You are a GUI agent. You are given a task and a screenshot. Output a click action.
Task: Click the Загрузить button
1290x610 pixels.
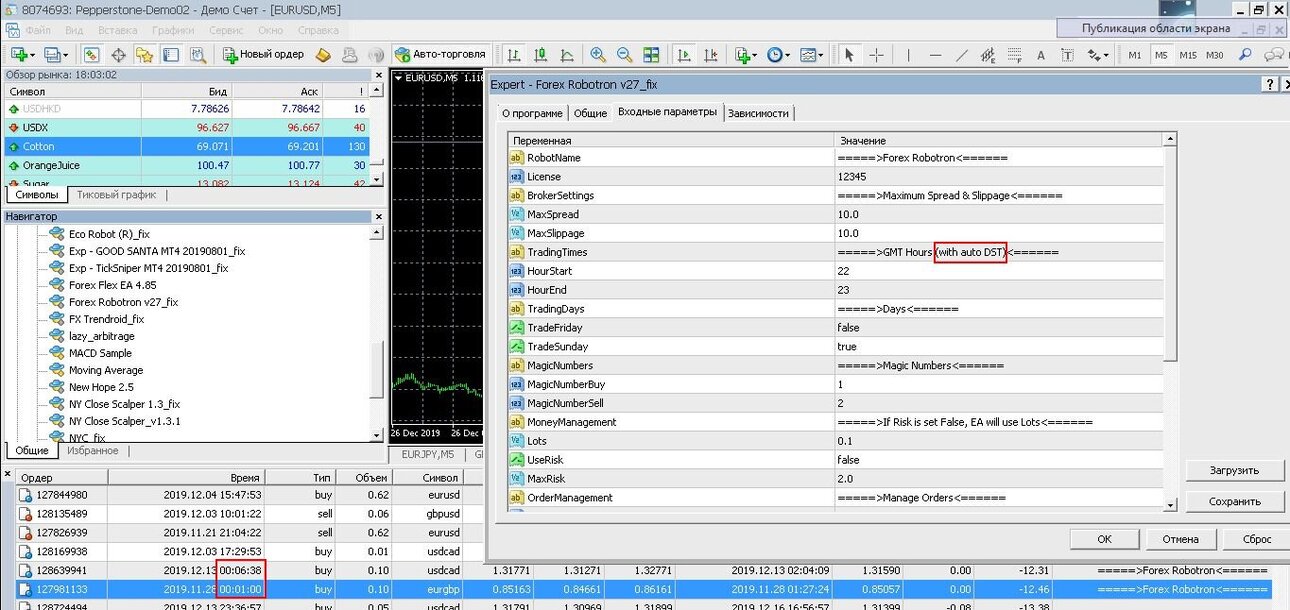pos(1234,470)
